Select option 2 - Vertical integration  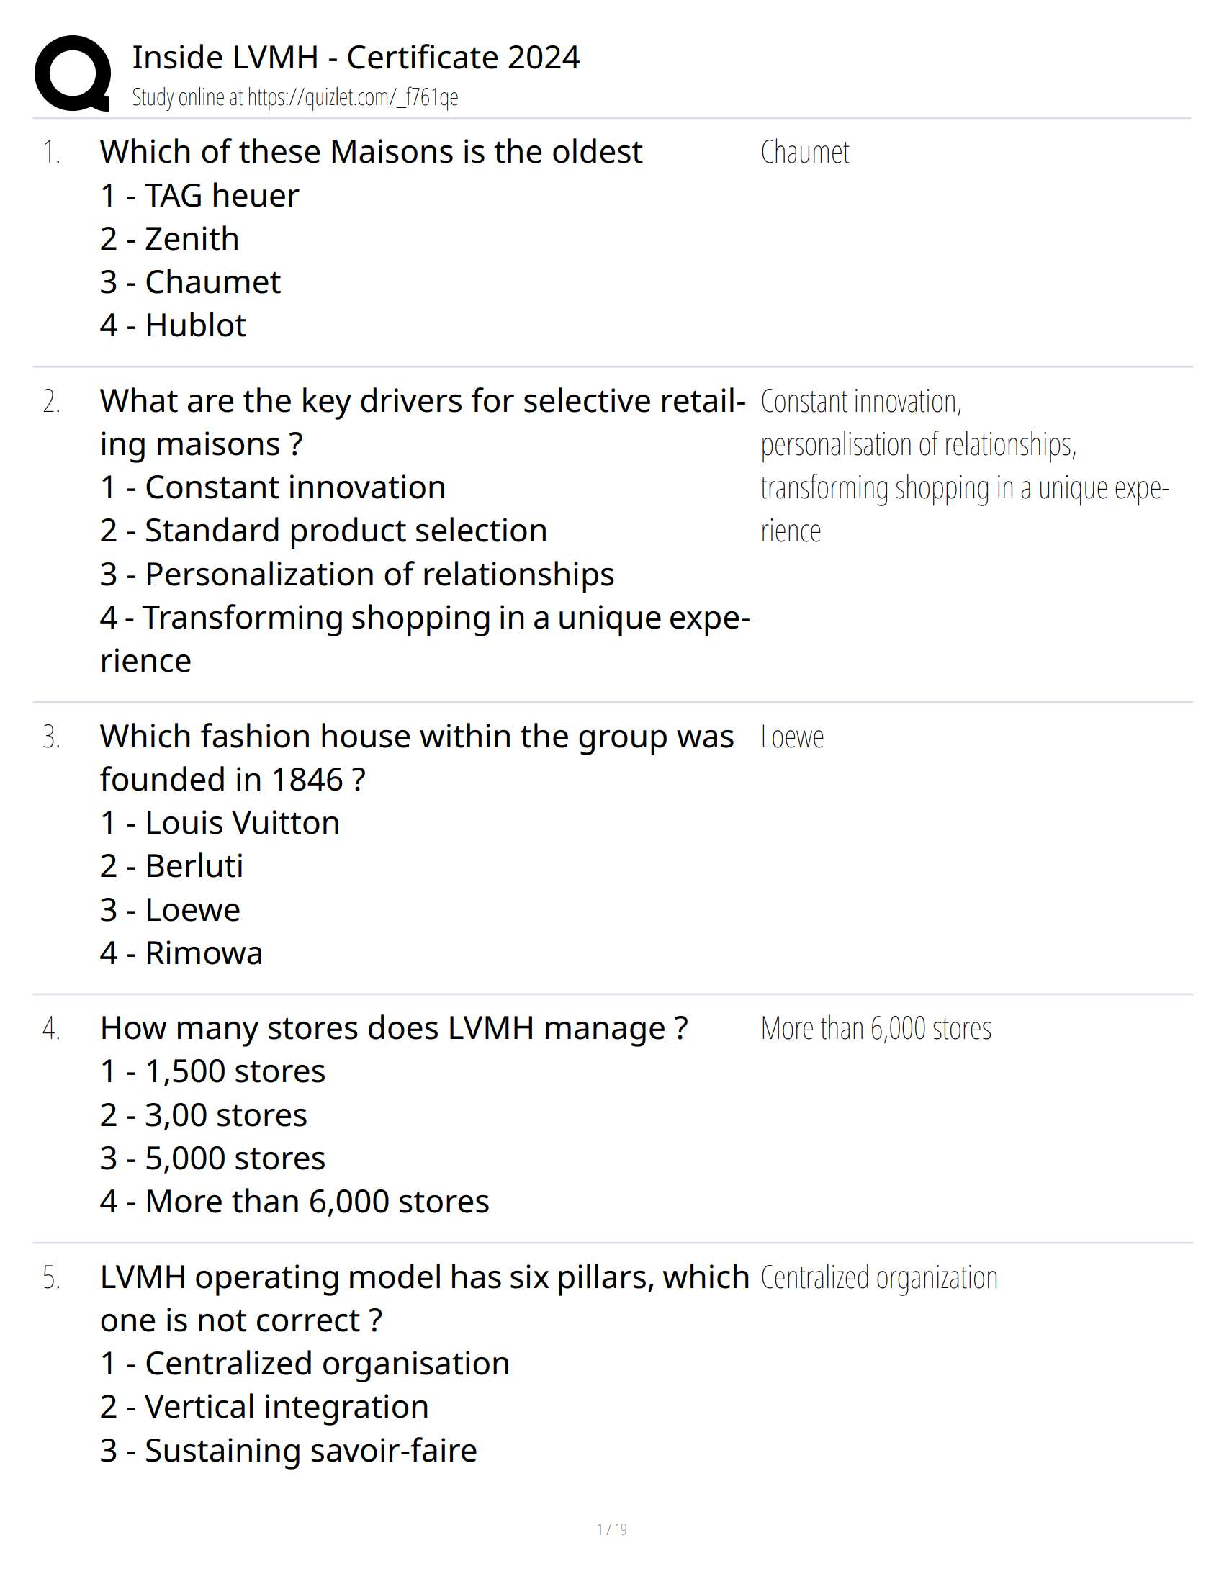264,1407
